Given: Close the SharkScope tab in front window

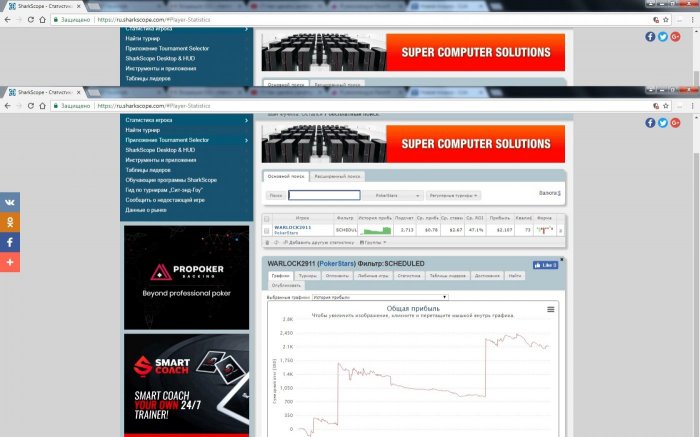Looking at the screenshot, I should pyautogui.click(x=79, y=92).
